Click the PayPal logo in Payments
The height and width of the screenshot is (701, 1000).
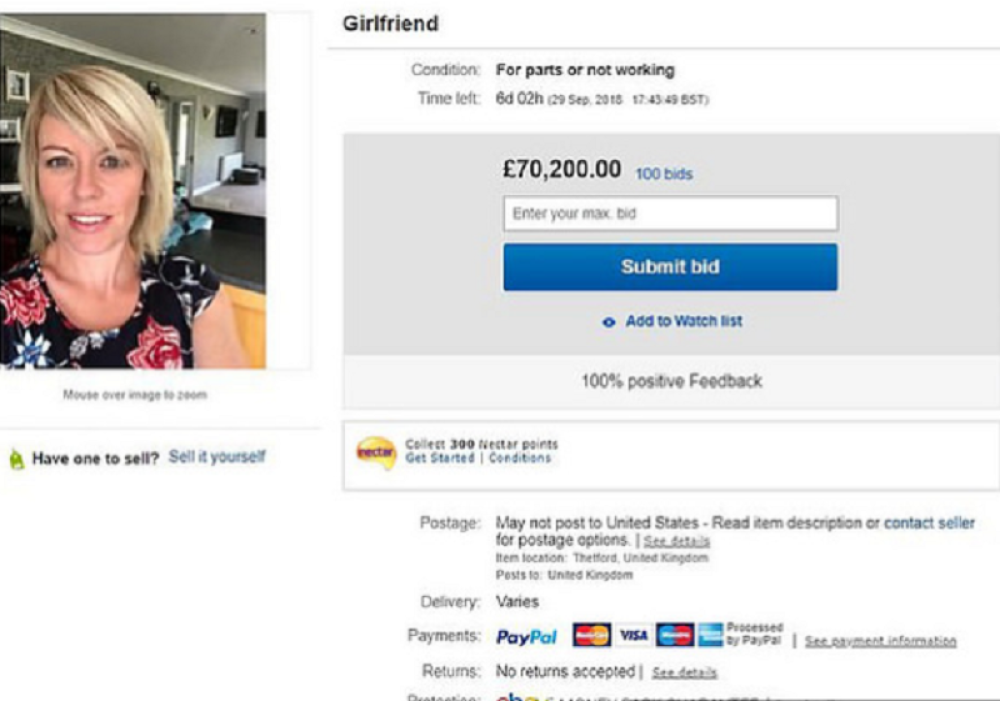527,637
